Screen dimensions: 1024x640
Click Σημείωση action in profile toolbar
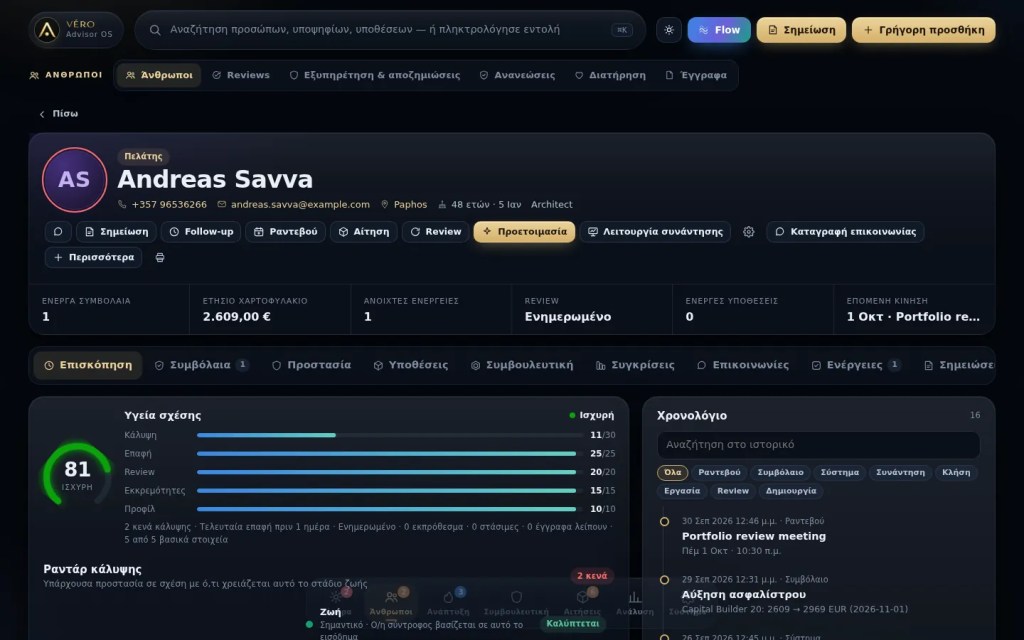(x=116, y=232)
